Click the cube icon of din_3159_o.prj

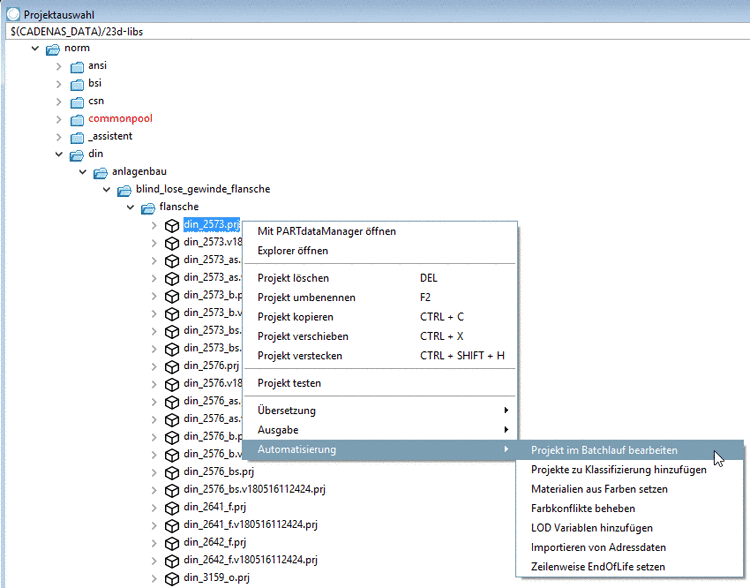(172, 579)
